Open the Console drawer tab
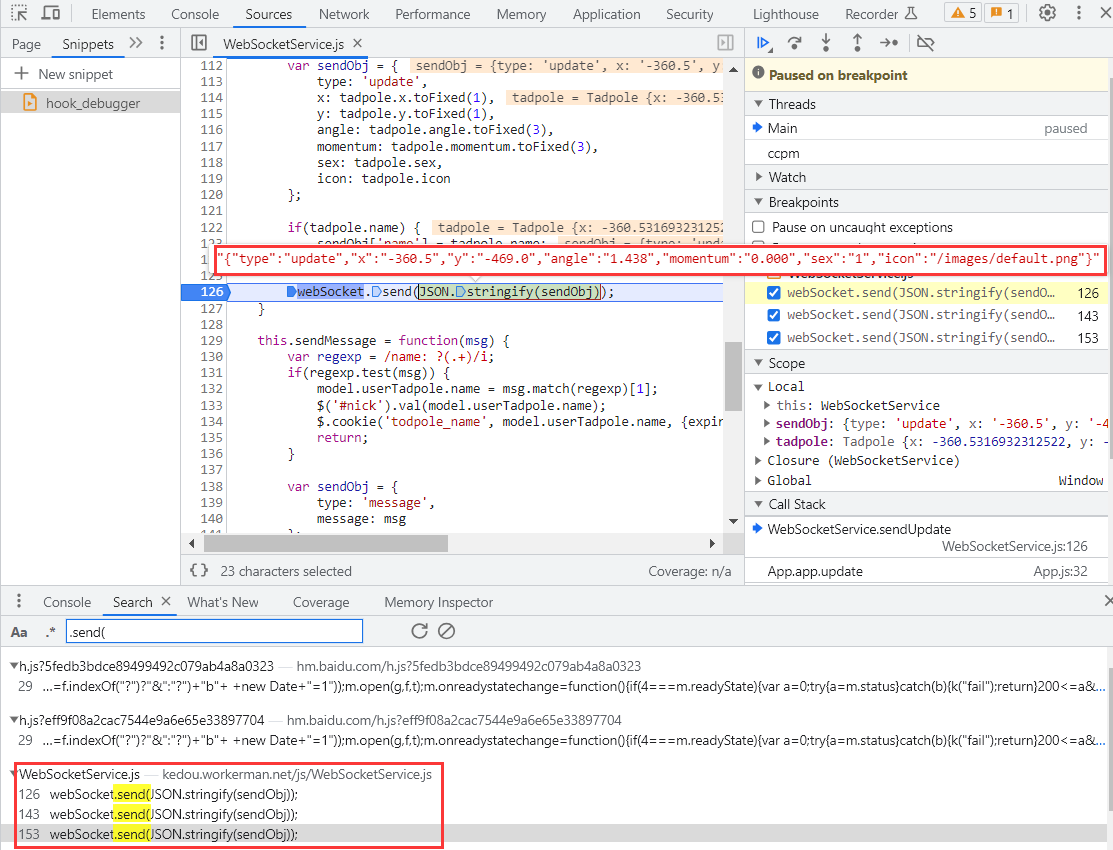The width and height of the screenshot is (1113, 850). point(67,602)
